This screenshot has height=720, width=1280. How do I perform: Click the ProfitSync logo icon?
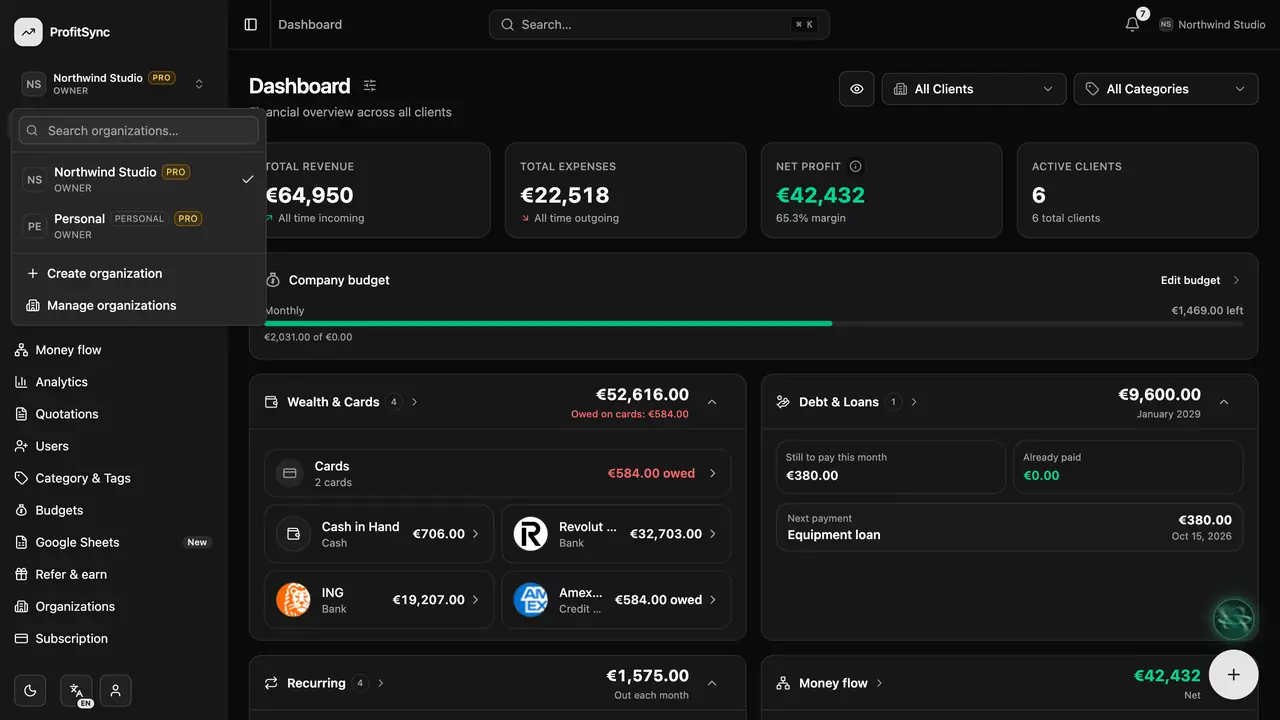pyautogui.click(x=28, y=32)
